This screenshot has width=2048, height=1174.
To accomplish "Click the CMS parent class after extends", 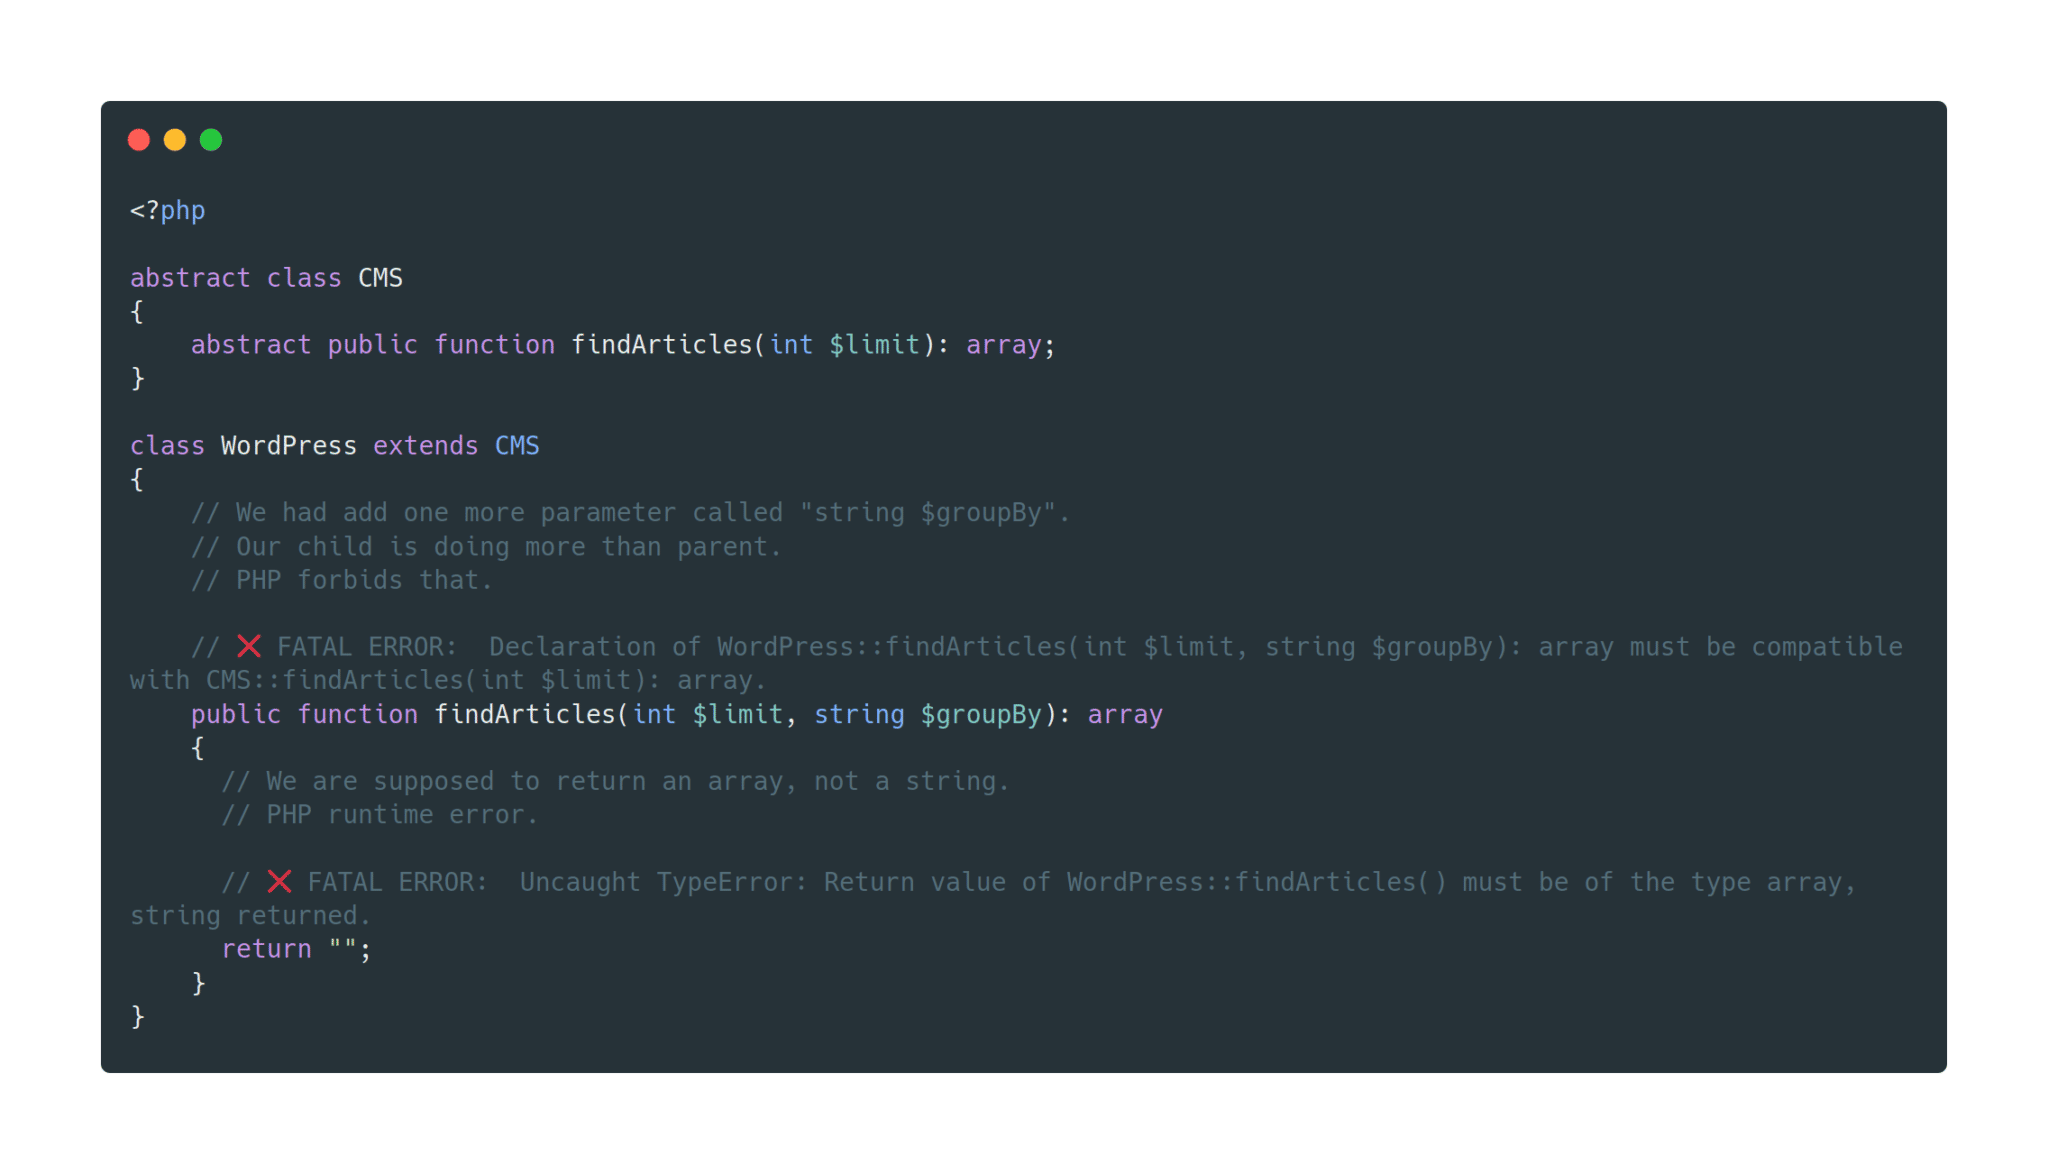I will coord(517,446).
